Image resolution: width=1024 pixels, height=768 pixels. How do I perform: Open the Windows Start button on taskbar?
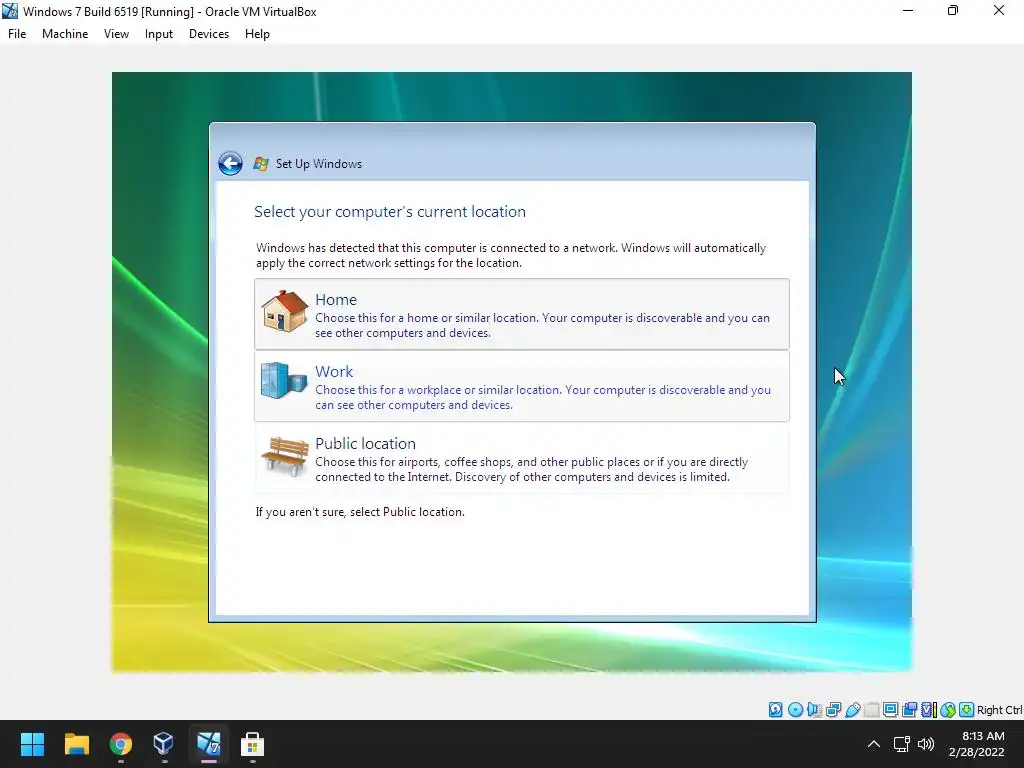(x=32, y=744)
